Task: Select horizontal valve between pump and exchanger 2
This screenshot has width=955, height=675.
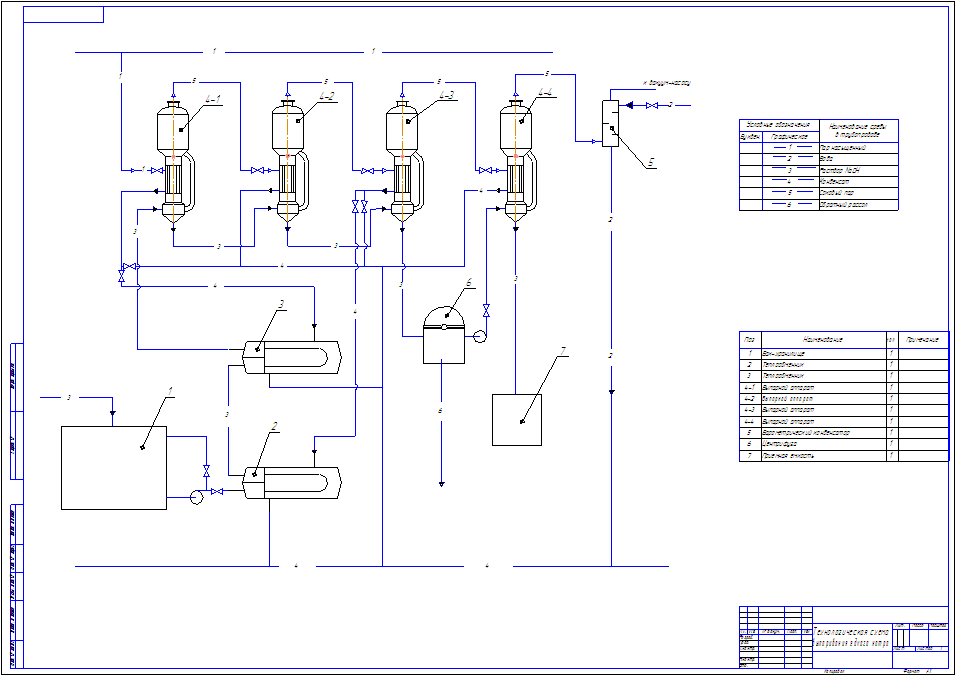Action: [x=217, y=492]
